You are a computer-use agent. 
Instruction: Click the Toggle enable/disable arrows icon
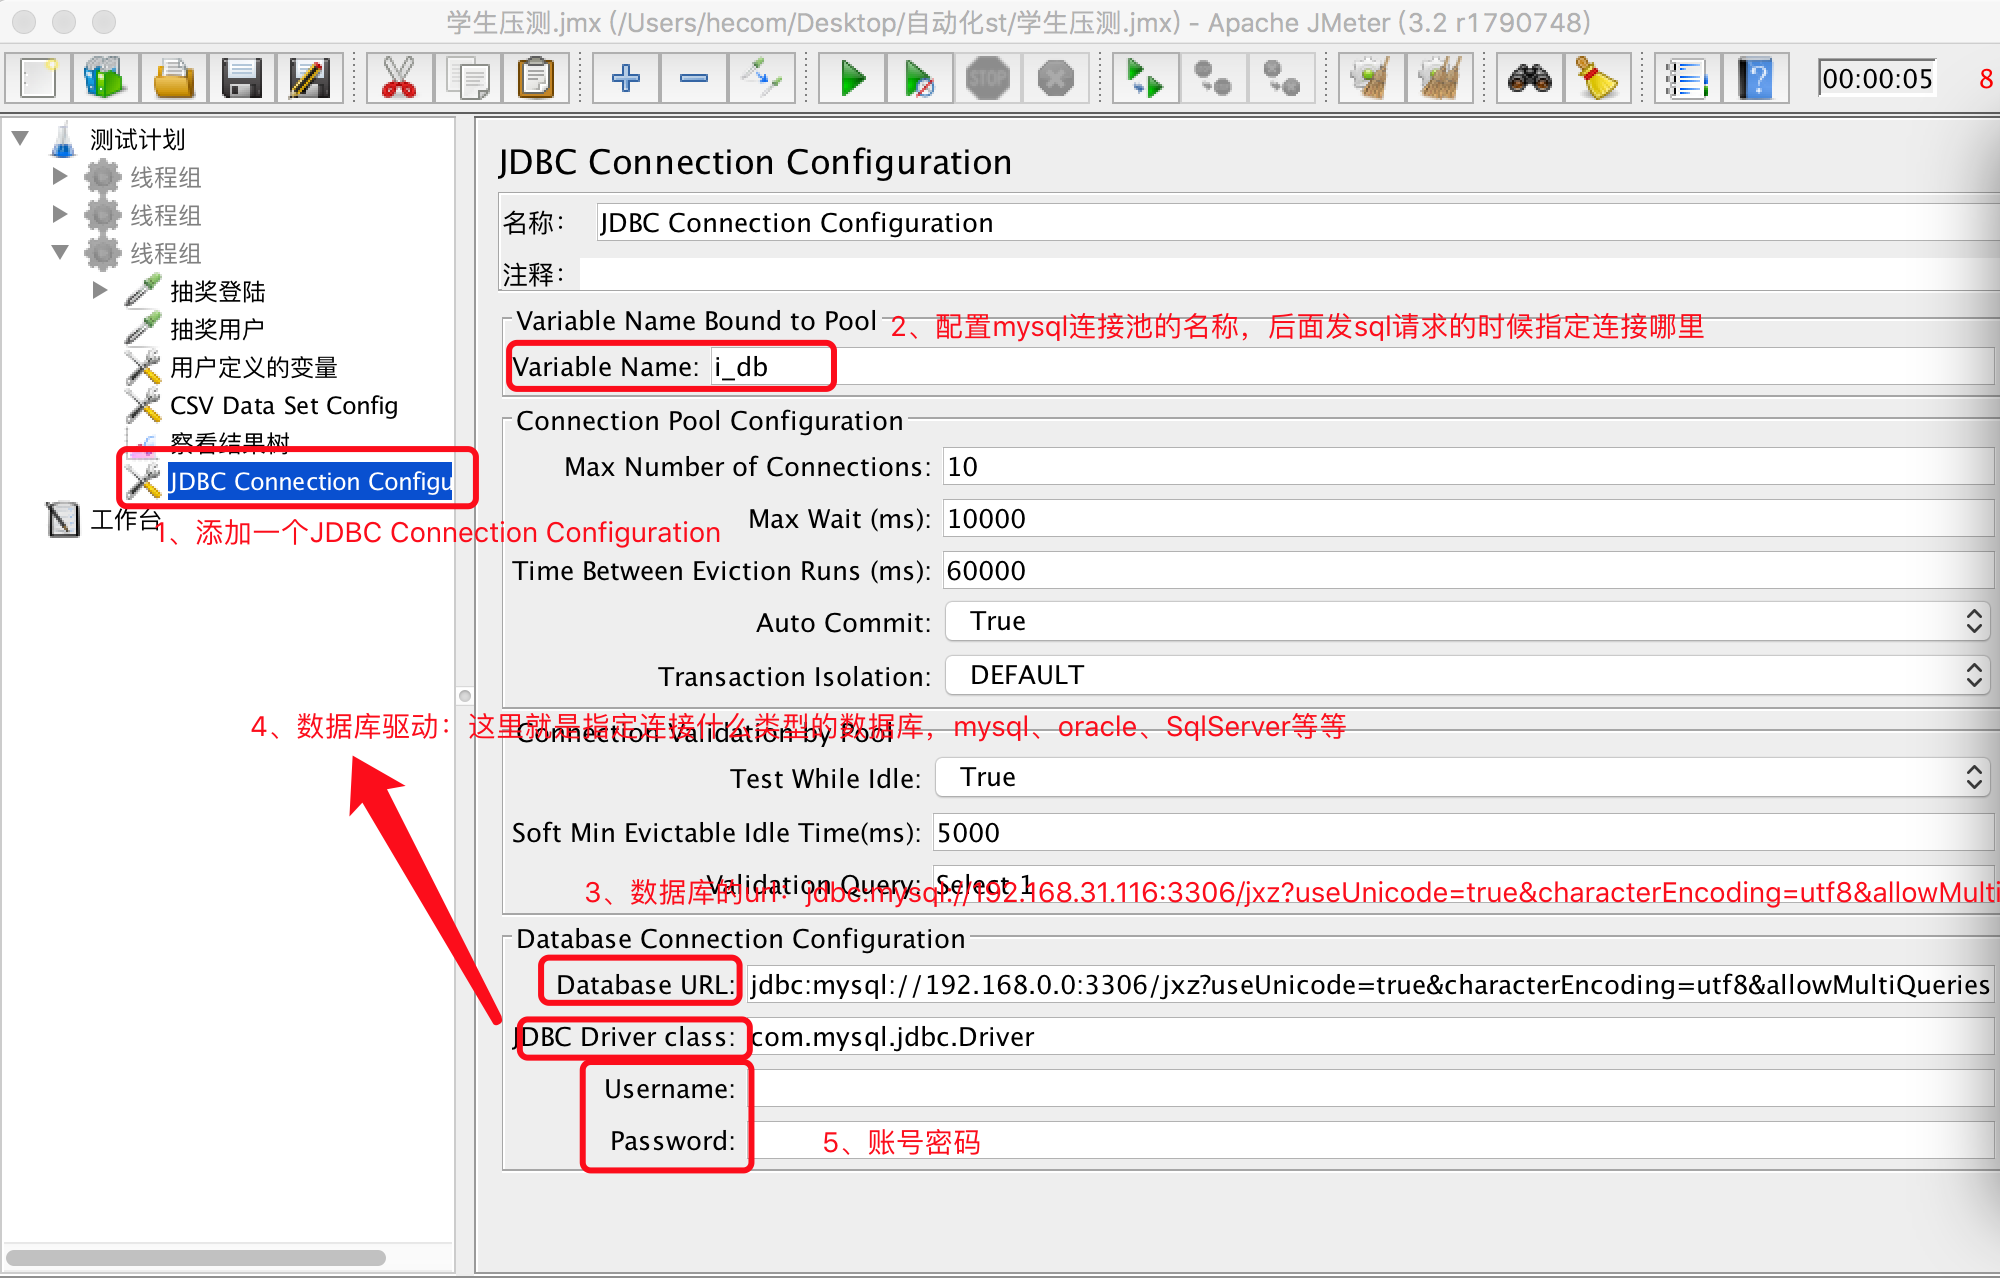[762, 78]
